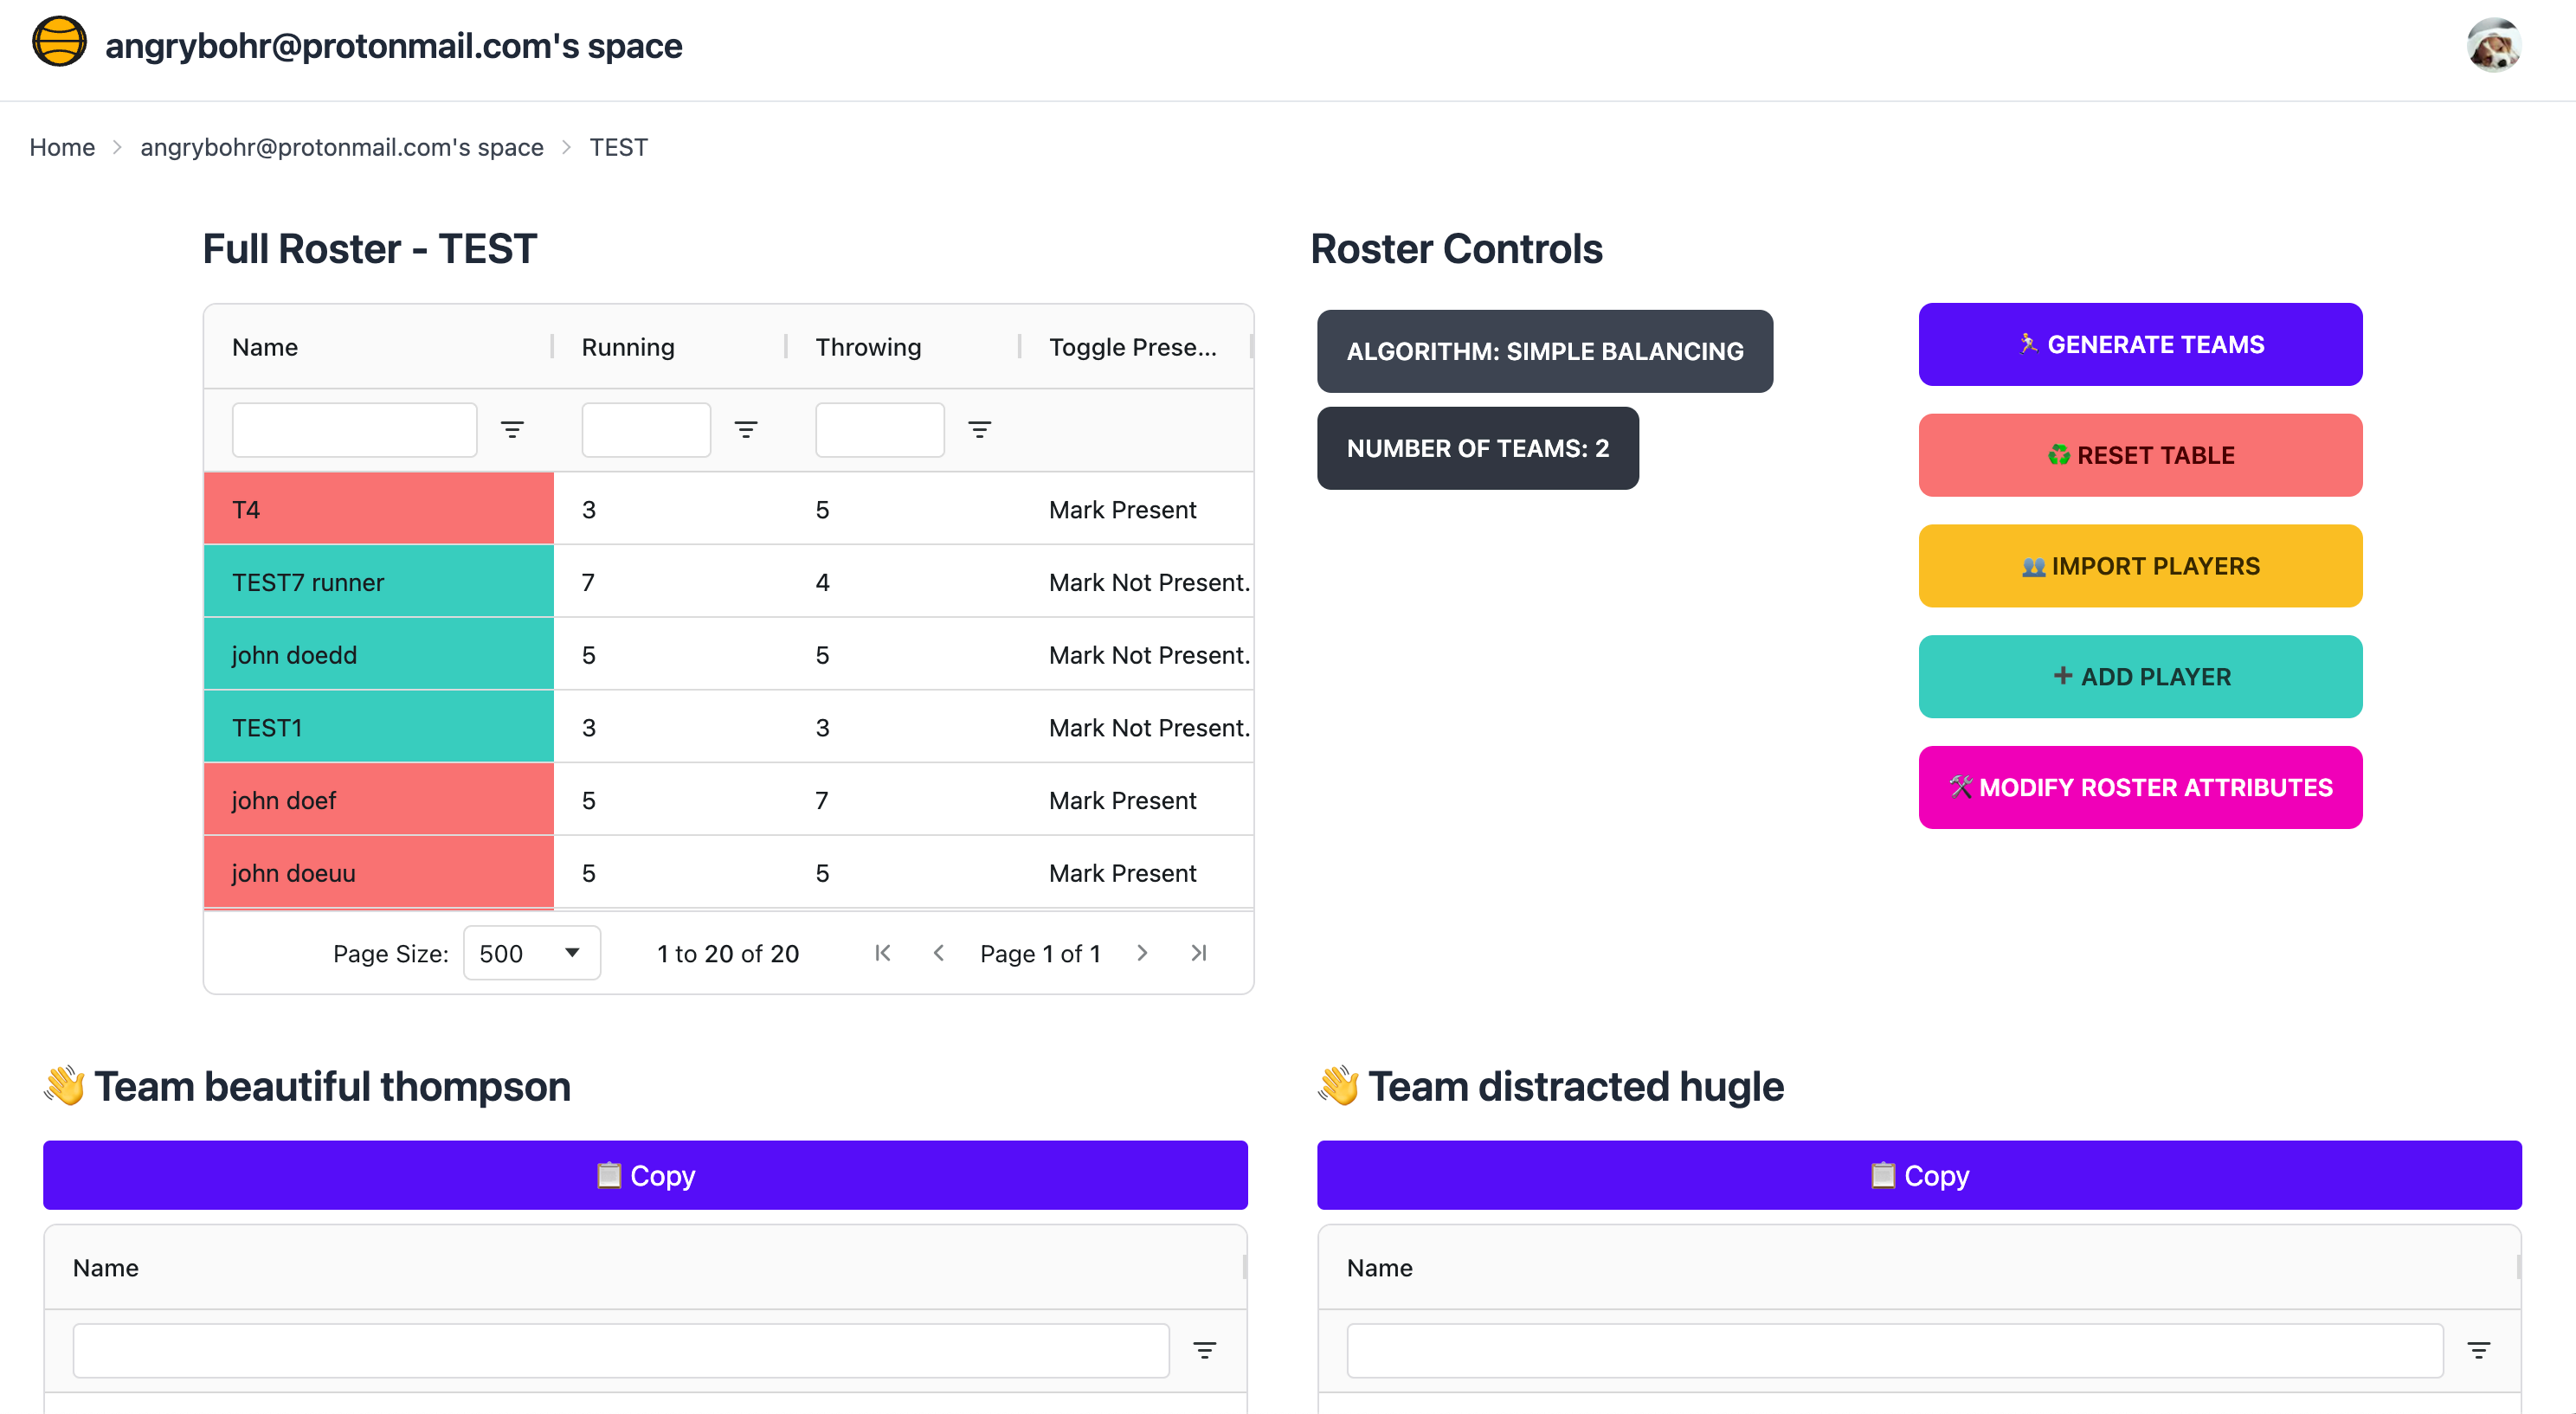
Task: Open the Name column filter icon in the roster table
Action: tap(512, 430)
